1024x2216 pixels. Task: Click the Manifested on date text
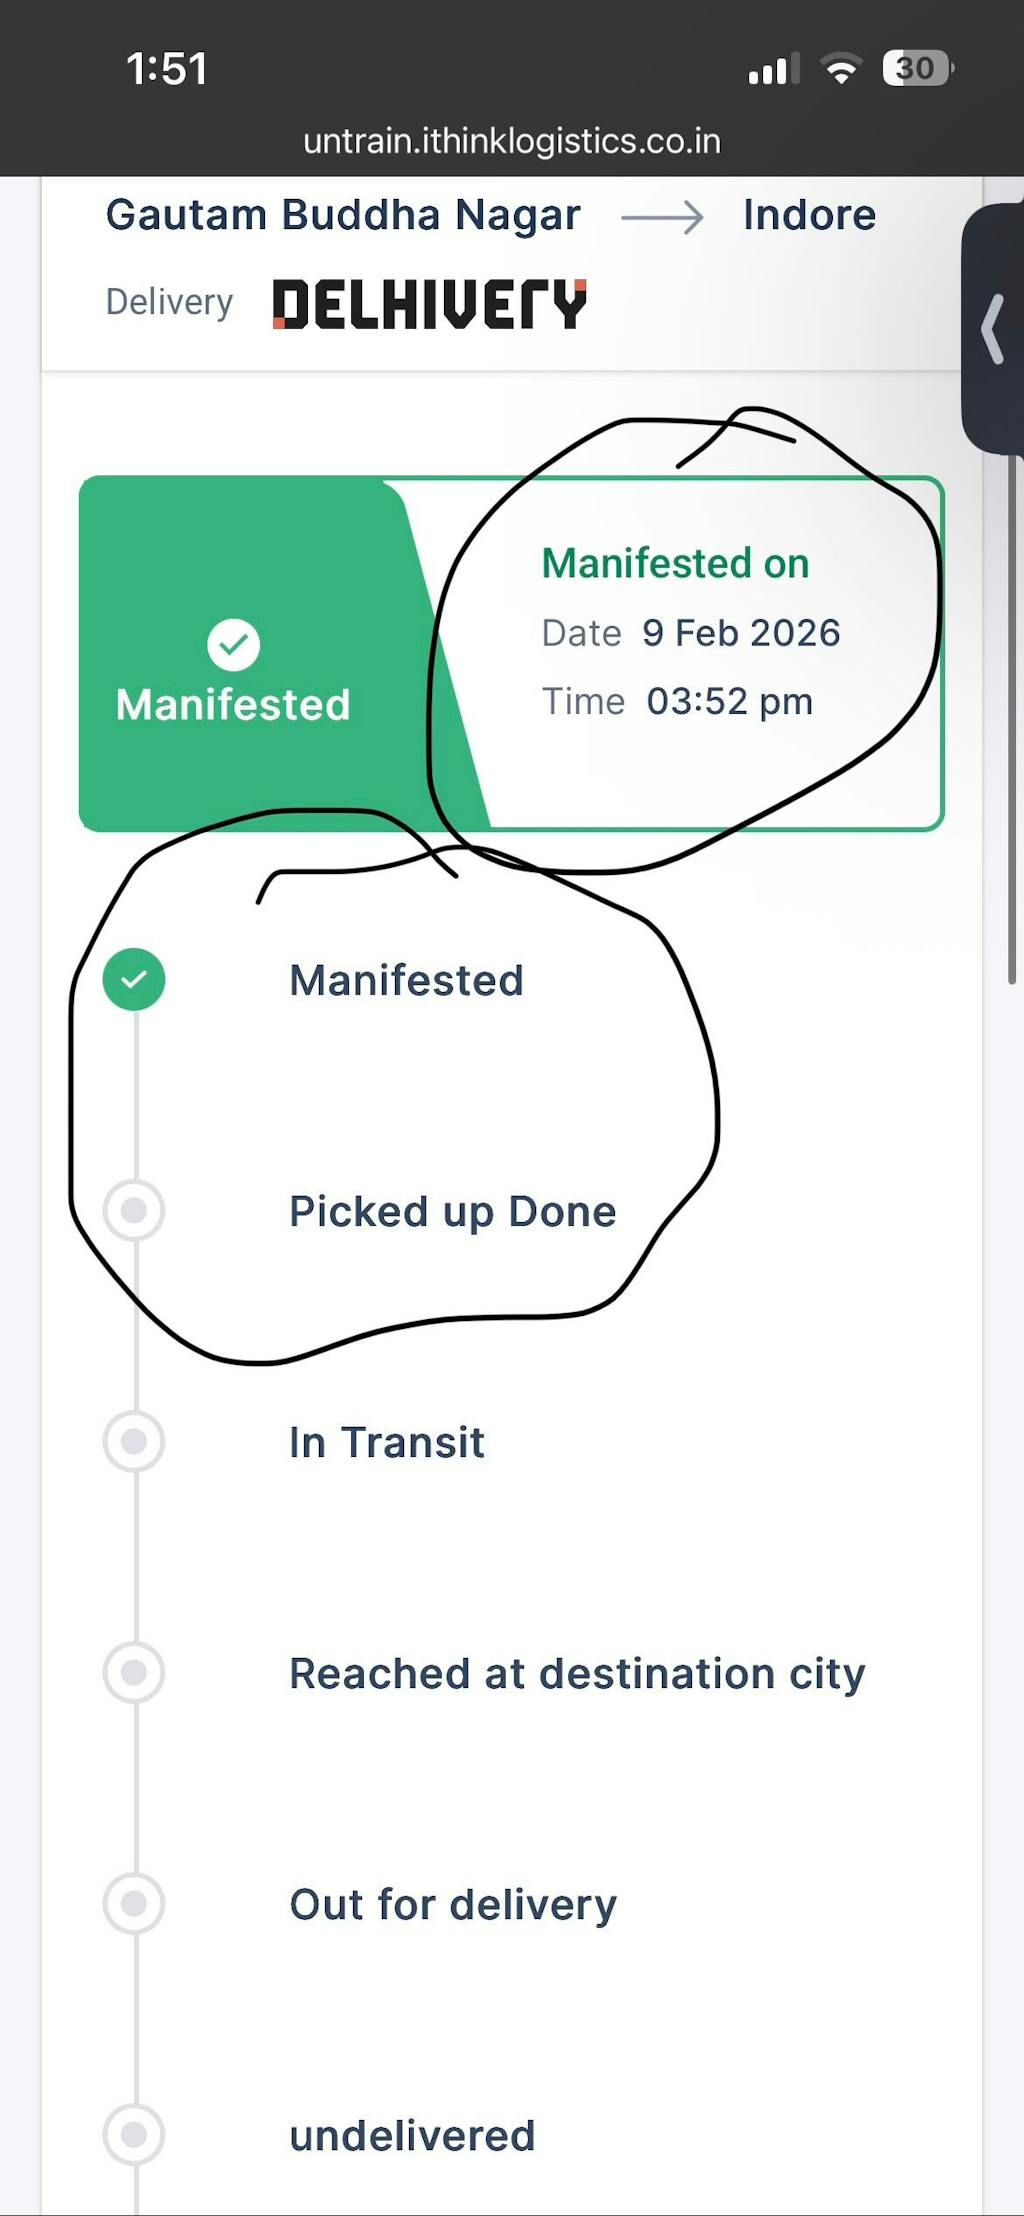point(740,633)
